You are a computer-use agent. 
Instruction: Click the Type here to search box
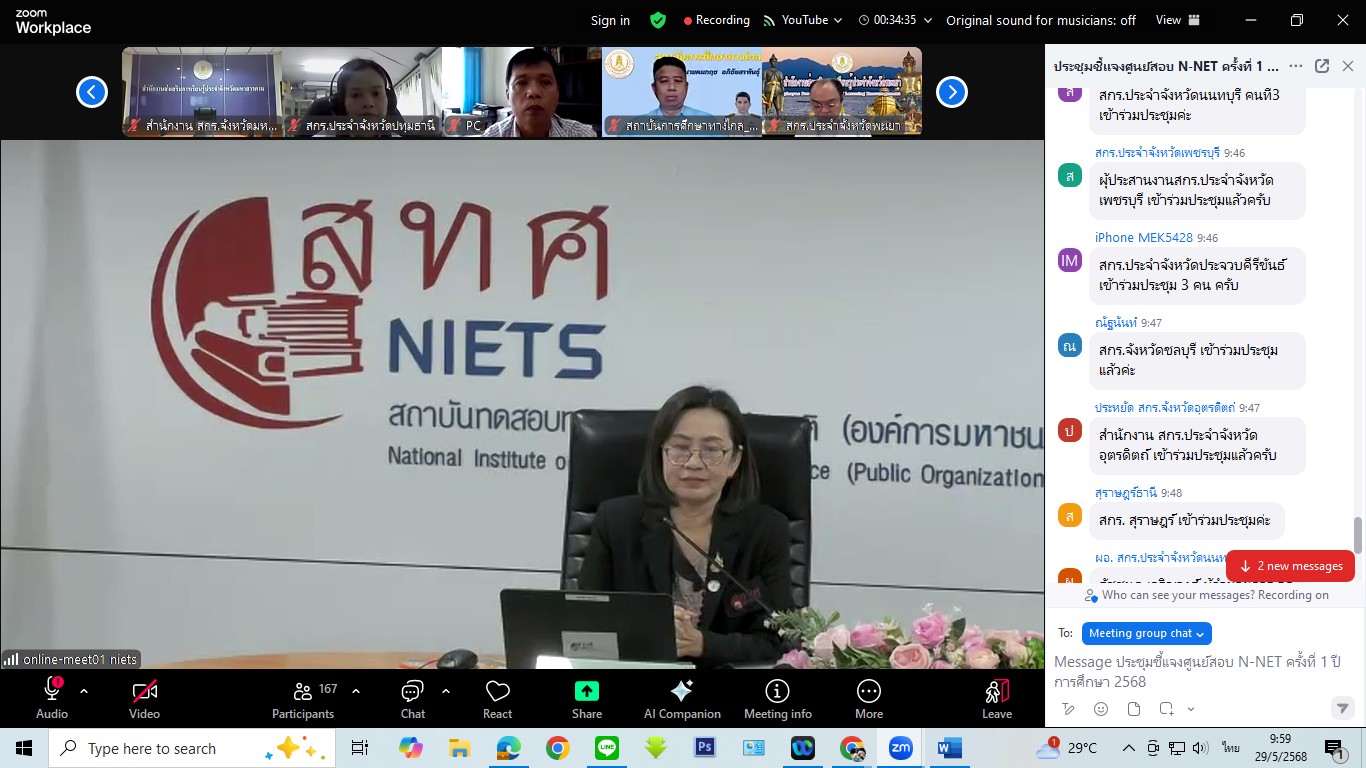click(x=191, y=748)
